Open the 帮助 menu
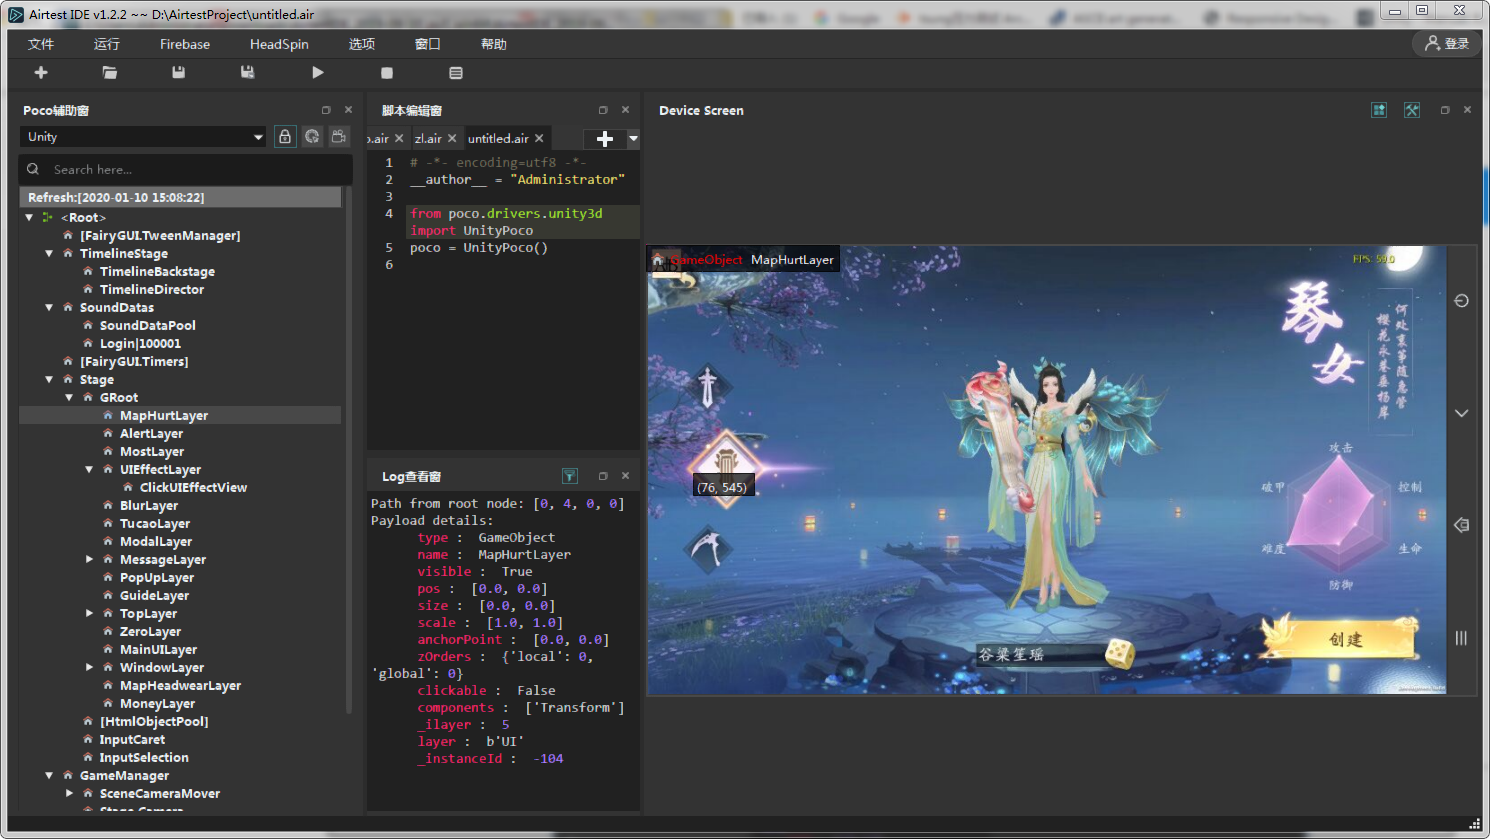 494,44
